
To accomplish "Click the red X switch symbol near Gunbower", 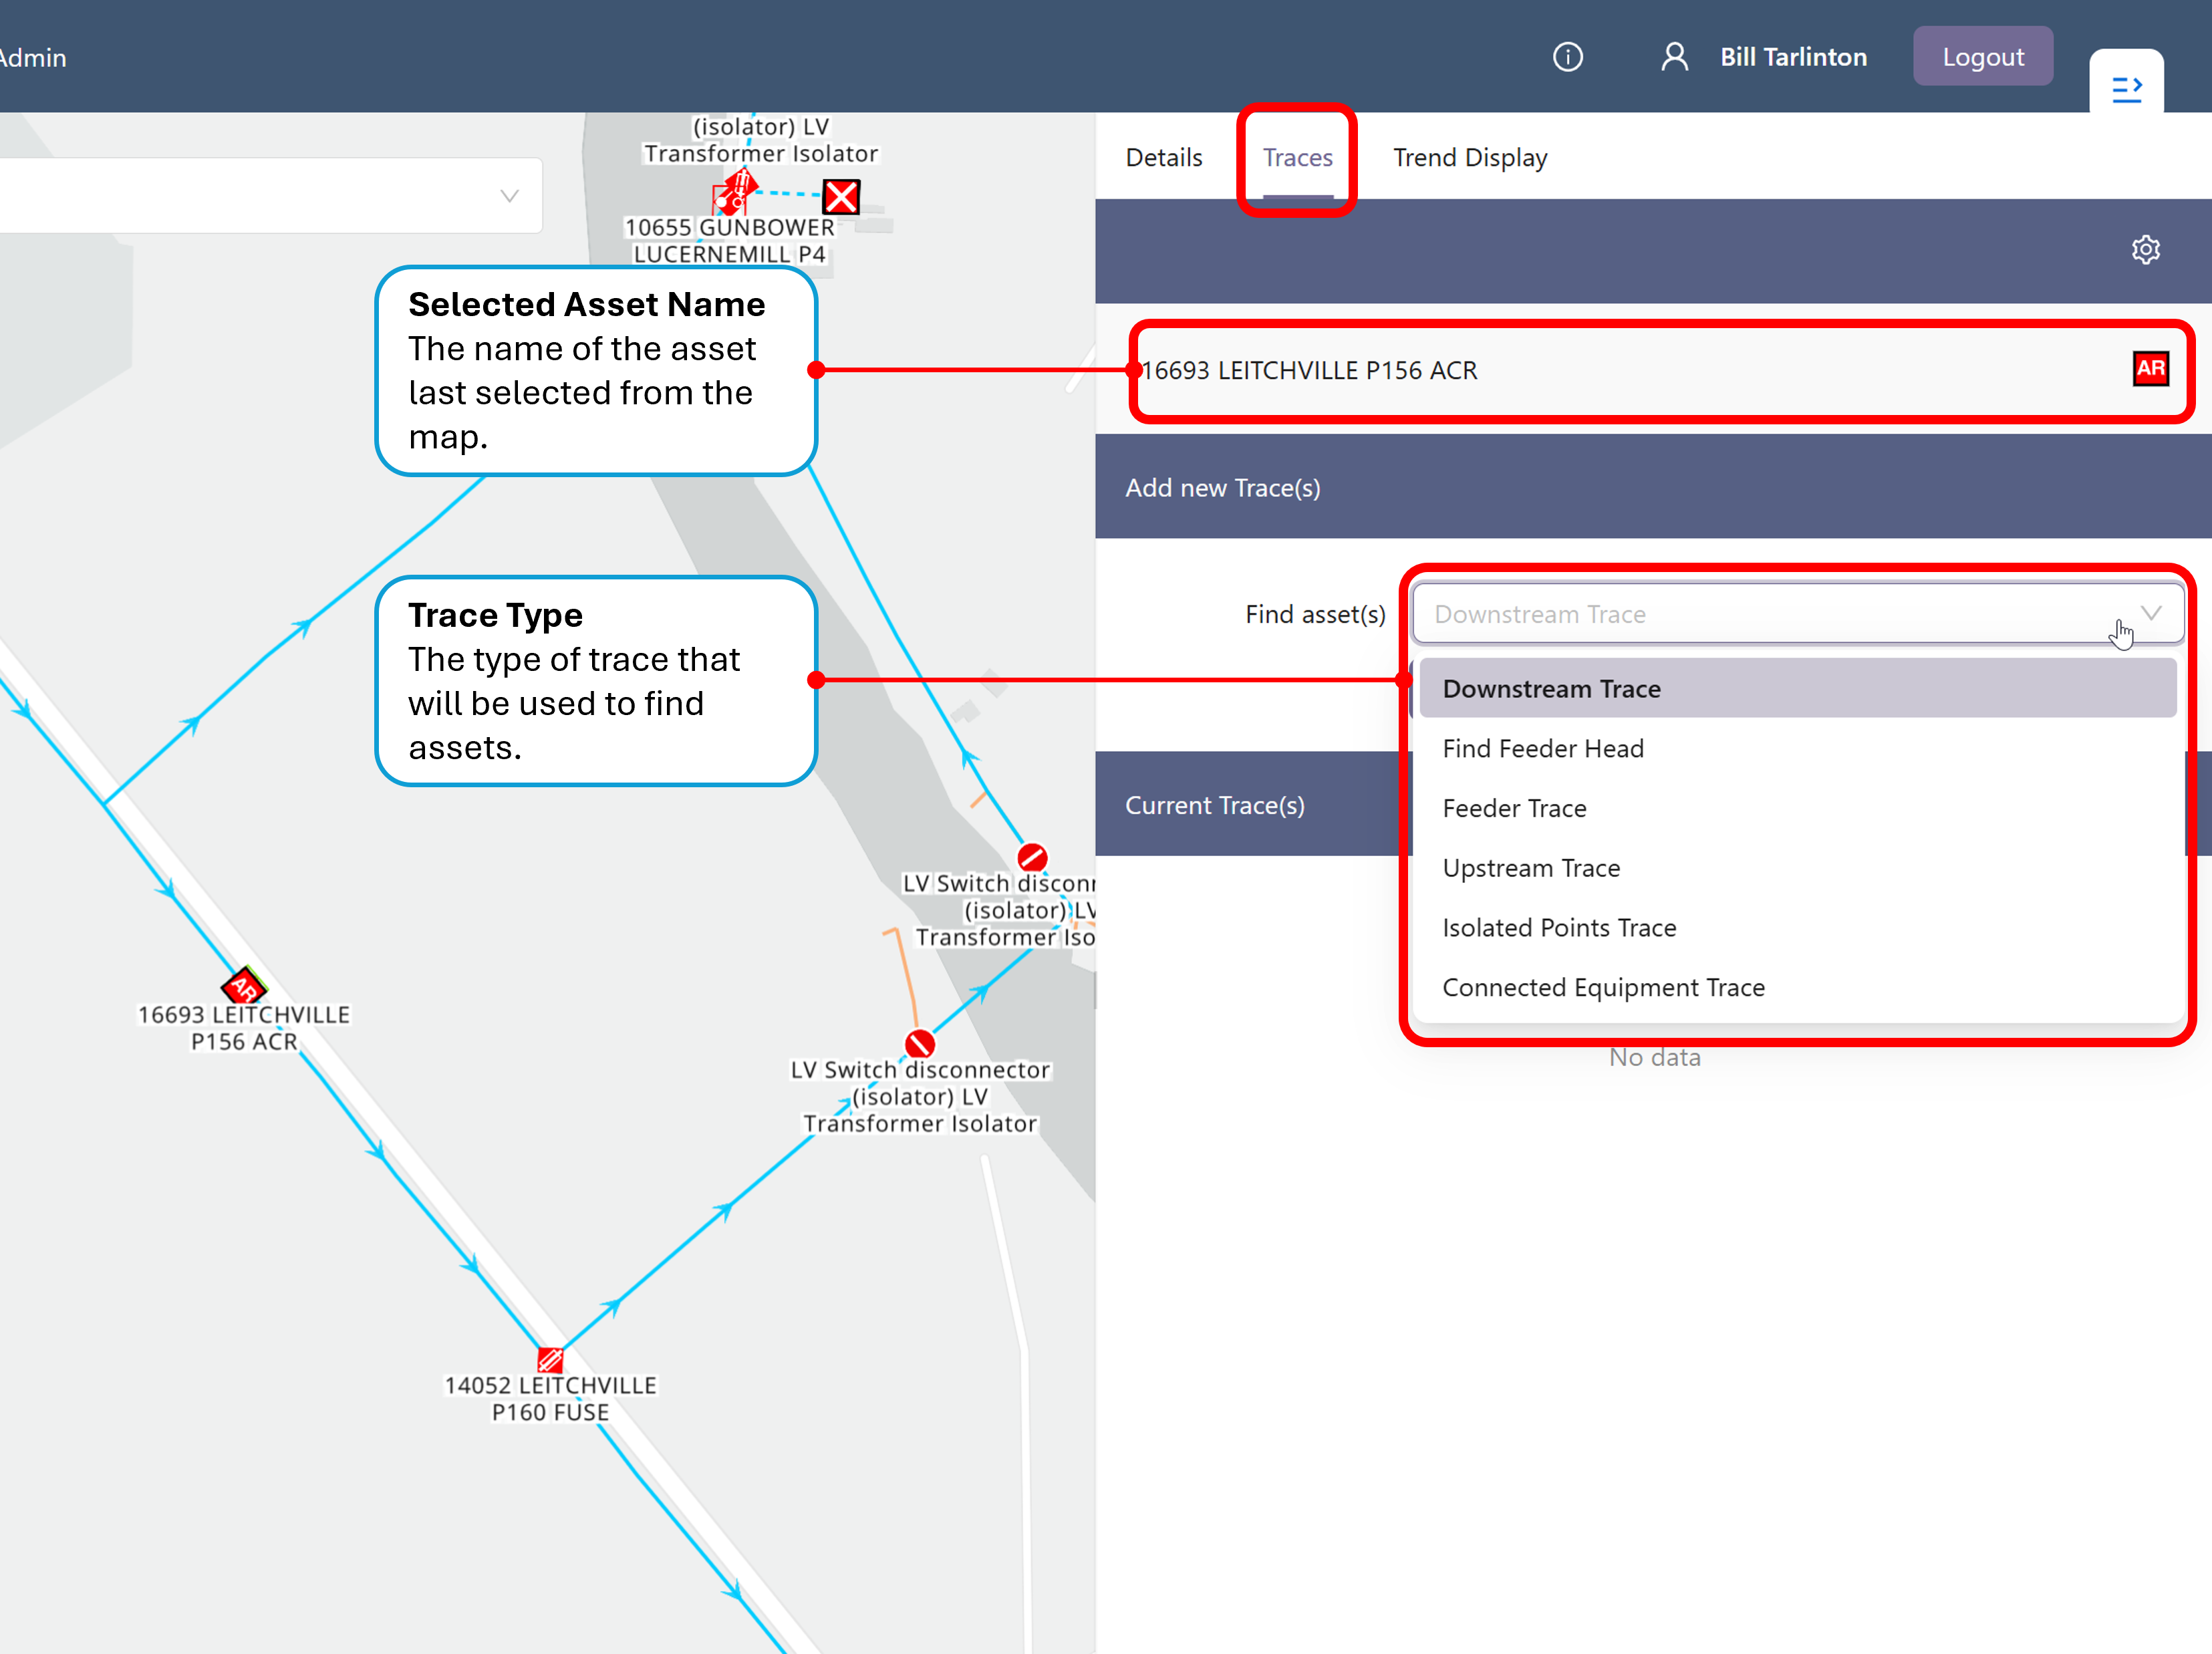I will coord(841,197).
